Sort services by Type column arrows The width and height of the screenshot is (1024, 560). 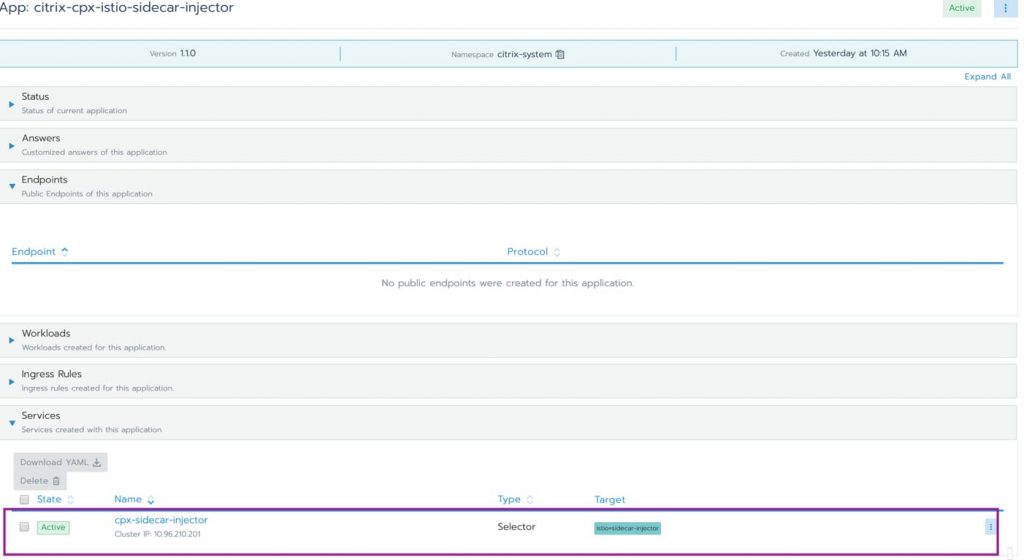pos(530,499)
